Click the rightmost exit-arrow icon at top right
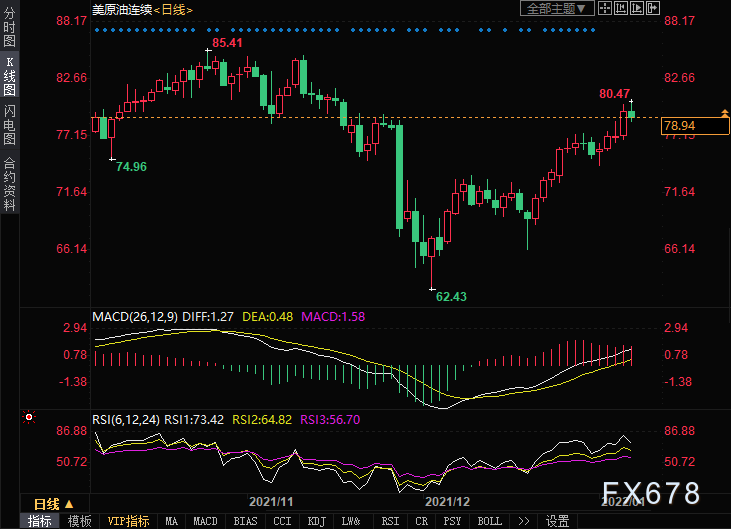The width and height of the screenshot is (731, 529). point(654,8)
